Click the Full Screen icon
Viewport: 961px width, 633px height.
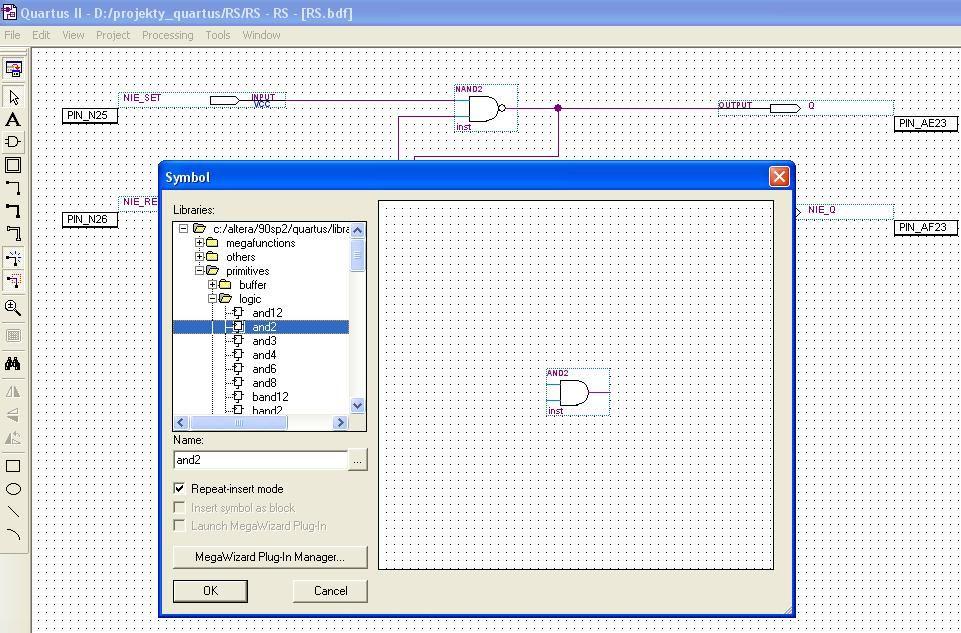(13, 335)
